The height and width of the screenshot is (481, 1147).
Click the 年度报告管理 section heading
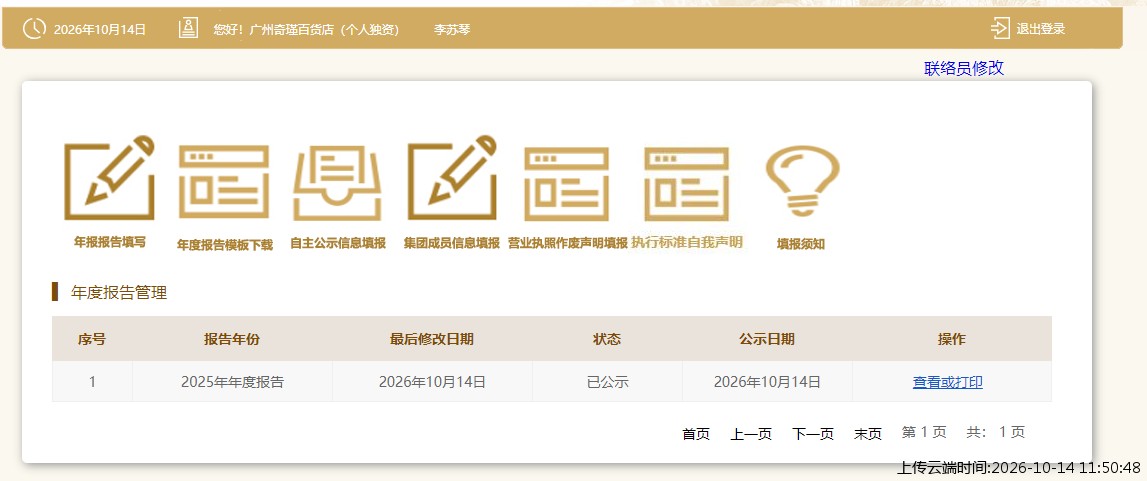point(119,293)
